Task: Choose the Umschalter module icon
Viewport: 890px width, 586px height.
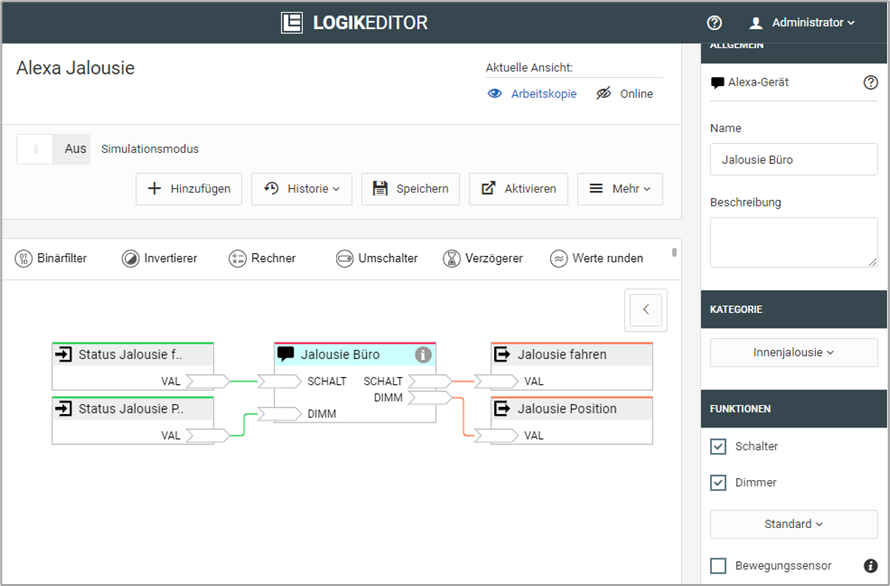Action: click(345, 258)
